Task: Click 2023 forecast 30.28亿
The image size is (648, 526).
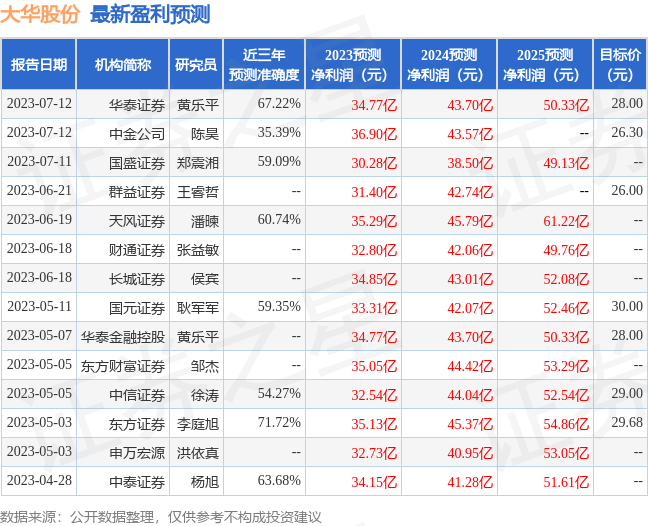Action: pos(374,163)
